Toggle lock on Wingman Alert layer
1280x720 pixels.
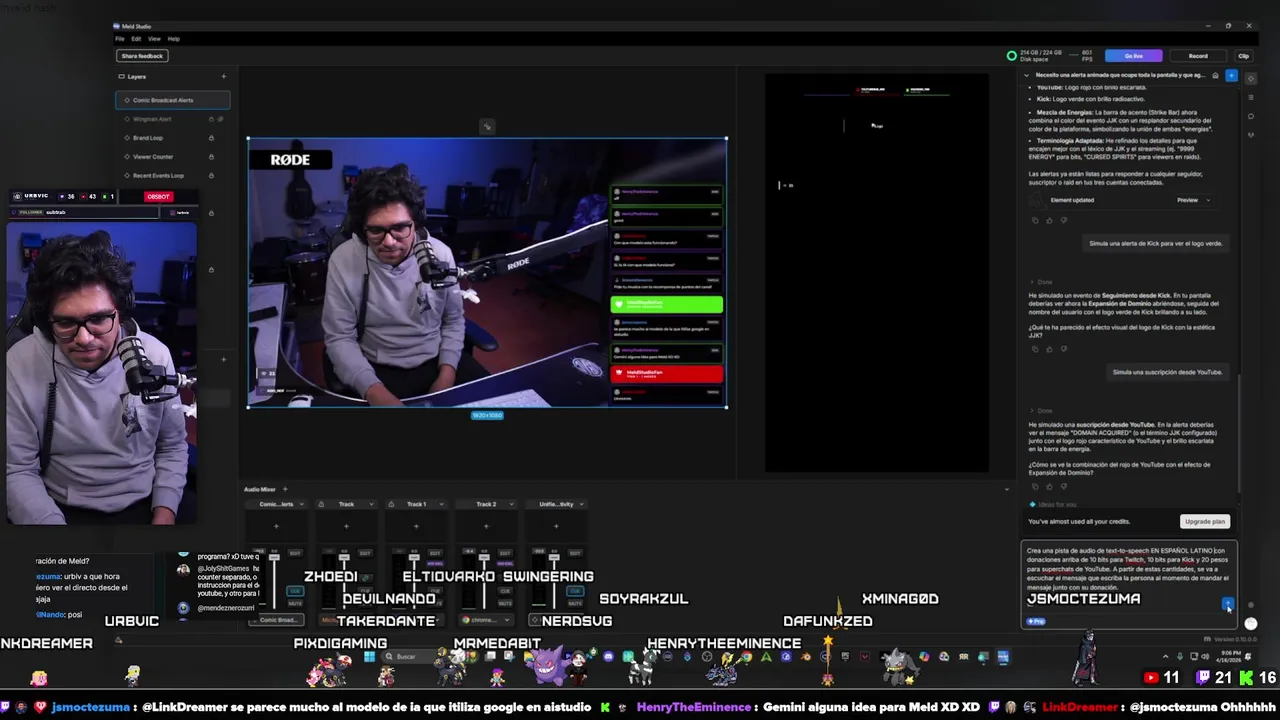(x=211, y=119)
